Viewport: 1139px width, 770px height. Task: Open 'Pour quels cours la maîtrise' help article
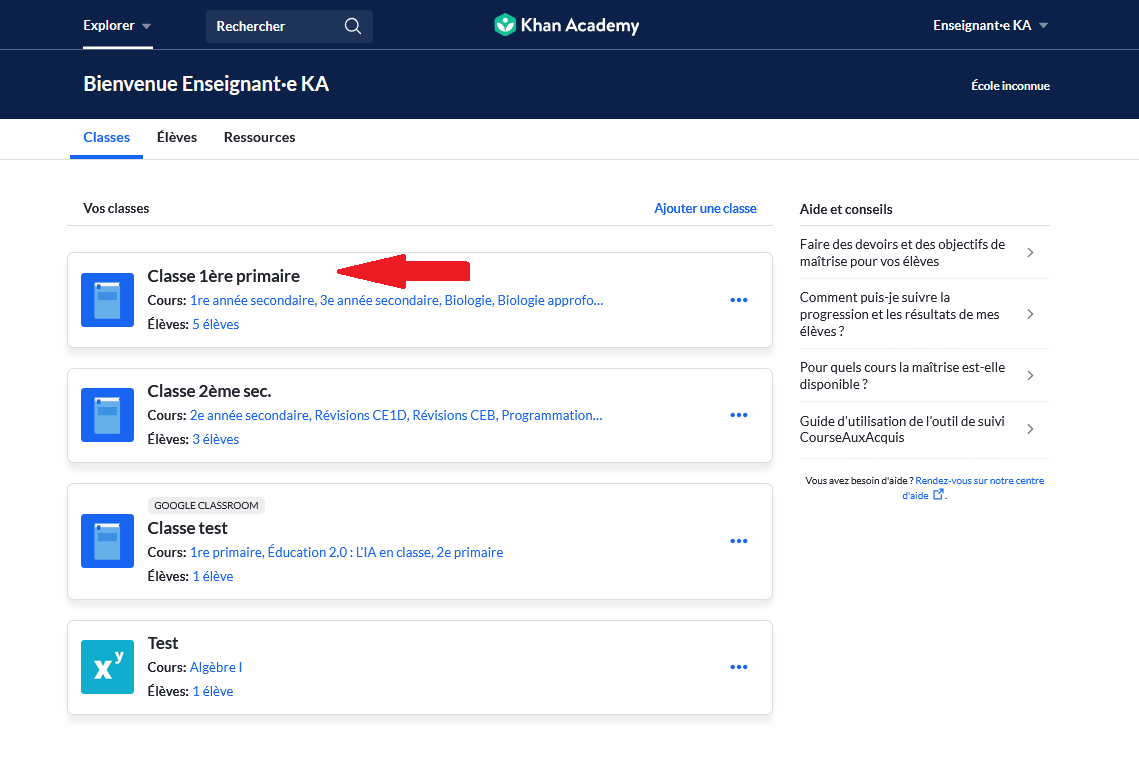click(925, 376)
